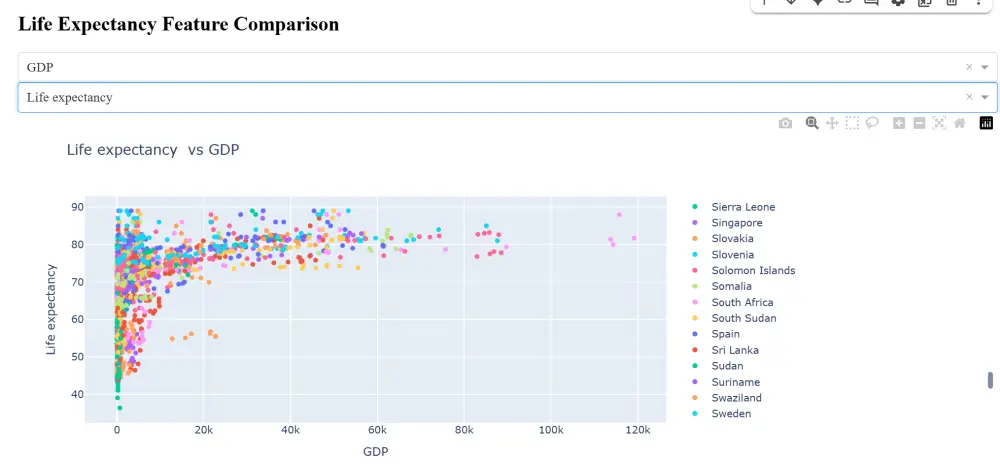
Task: Click the Autoscale axes icon
Action: pyautogui.click(x=939, y=123)
